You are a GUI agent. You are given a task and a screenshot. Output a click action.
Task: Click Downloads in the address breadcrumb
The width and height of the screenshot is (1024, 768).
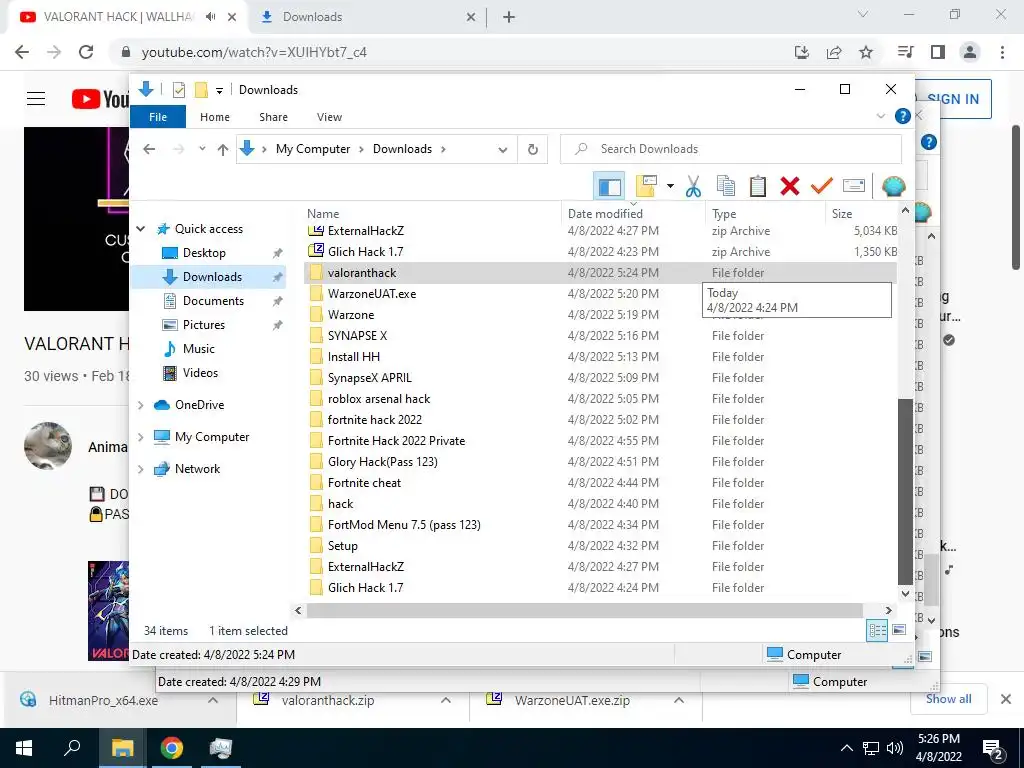pyautogui.click(x=402, y=149)
